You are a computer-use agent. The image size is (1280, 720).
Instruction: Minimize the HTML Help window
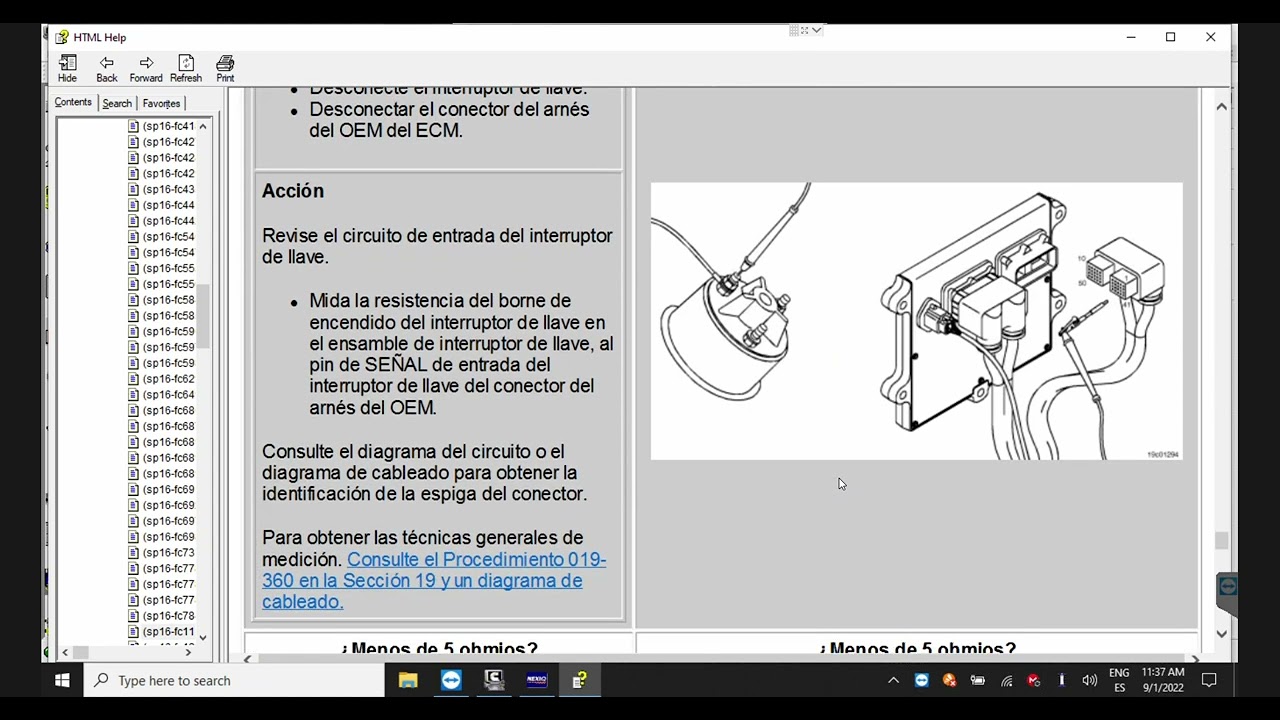tap(1131, 37)
